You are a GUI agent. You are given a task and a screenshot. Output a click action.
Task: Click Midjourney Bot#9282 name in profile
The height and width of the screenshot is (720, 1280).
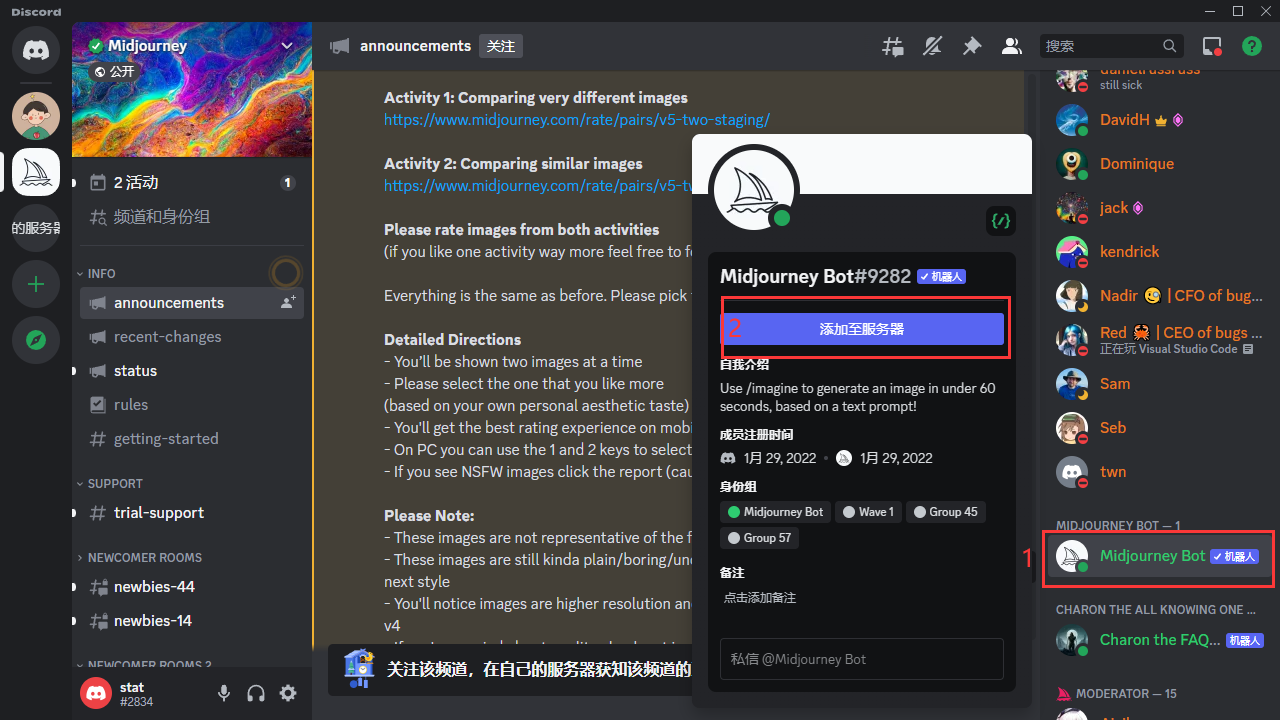tap(815, 276)
